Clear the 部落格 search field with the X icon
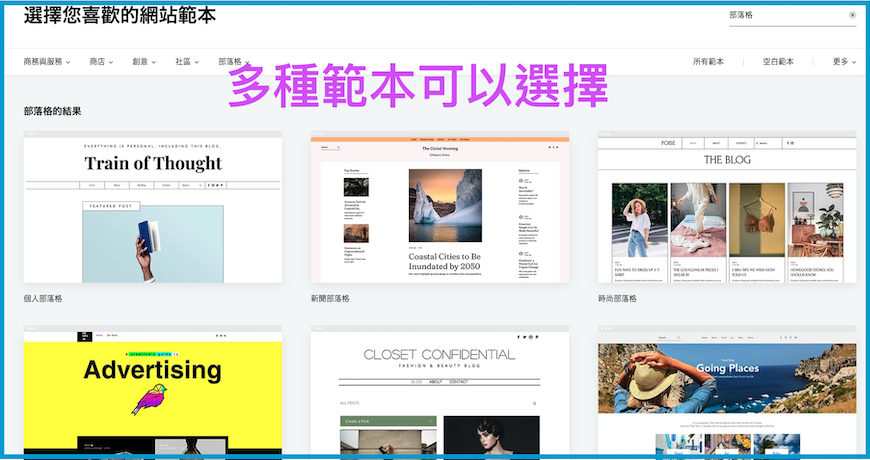 852,16
